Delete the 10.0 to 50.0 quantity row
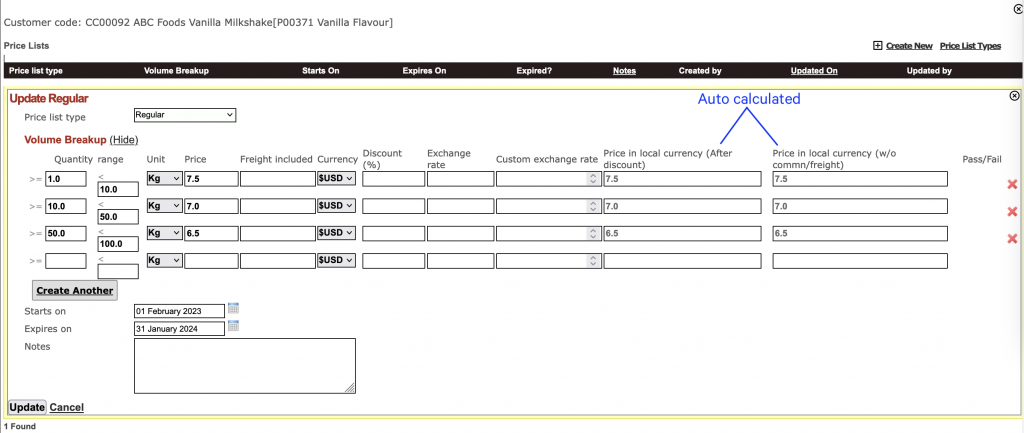 point(1012,211)
